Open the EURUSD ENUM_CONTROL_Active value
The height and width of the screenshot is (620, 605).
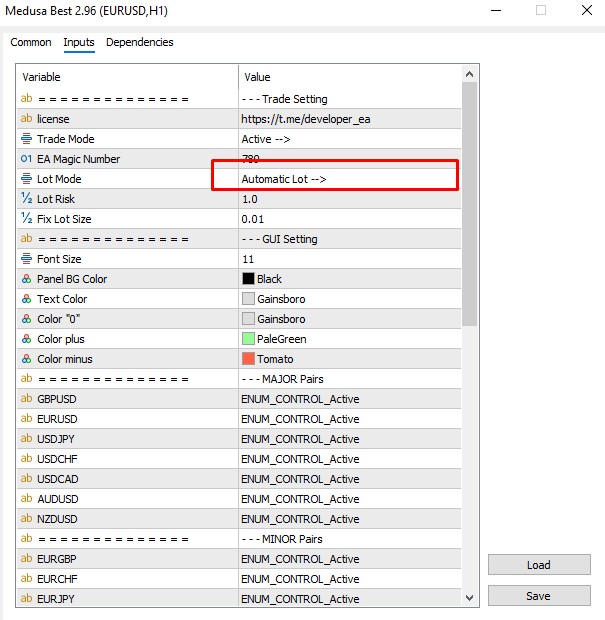350,419
